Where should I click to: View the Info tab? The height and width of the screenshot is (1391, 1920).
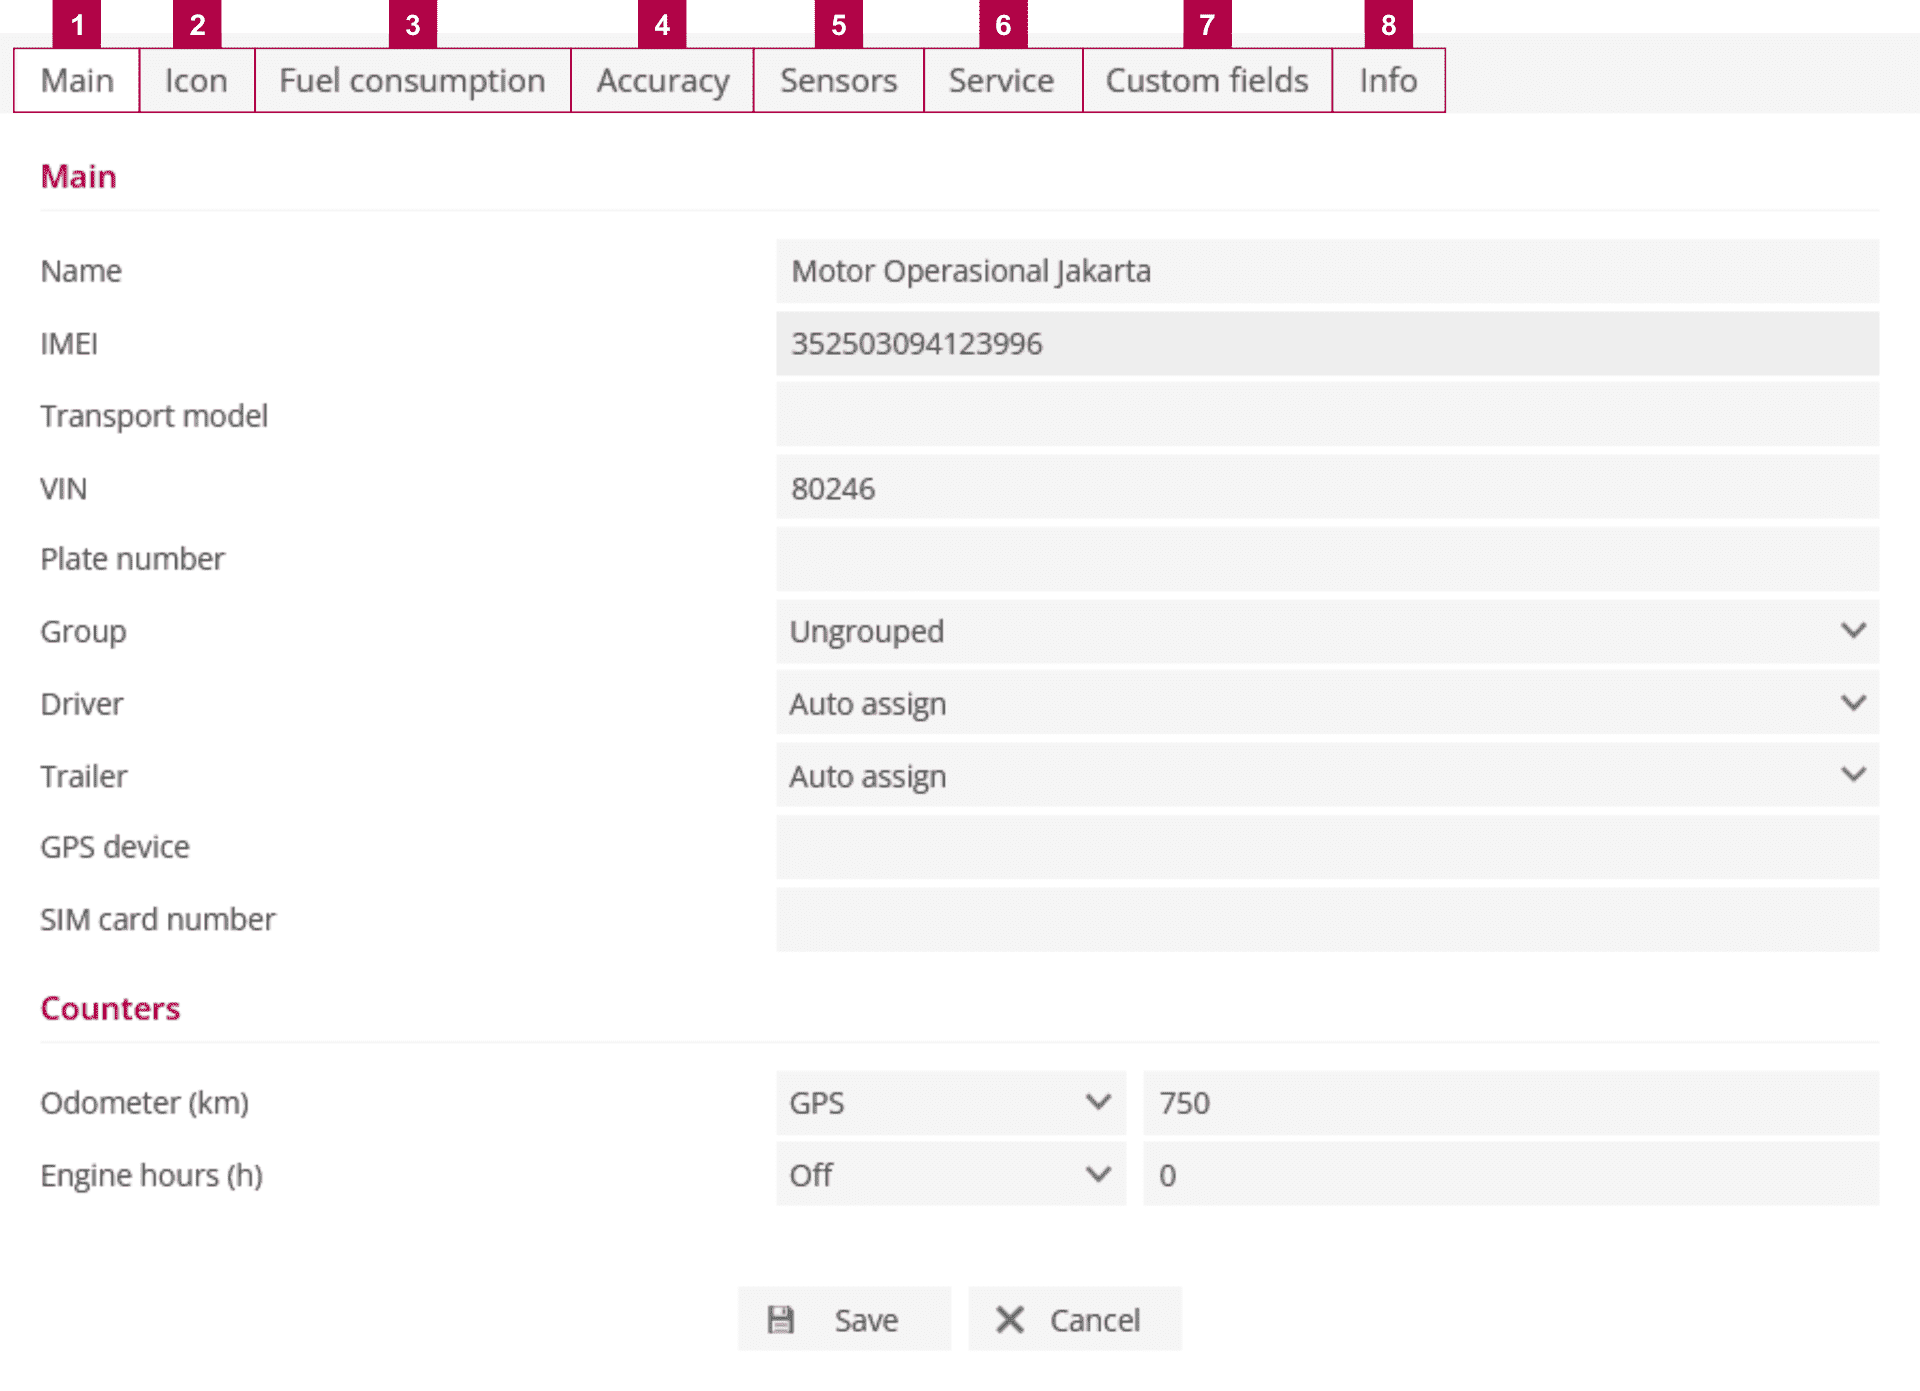tap(1387, 81)
